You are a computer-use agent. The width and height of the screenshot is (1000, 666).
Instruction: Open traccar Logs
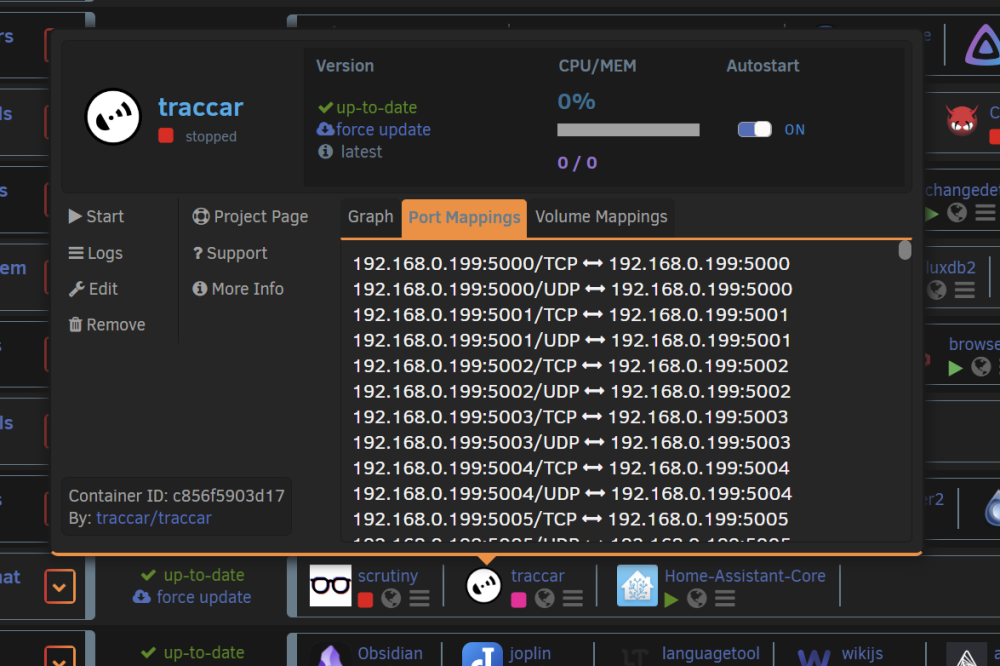96,253
